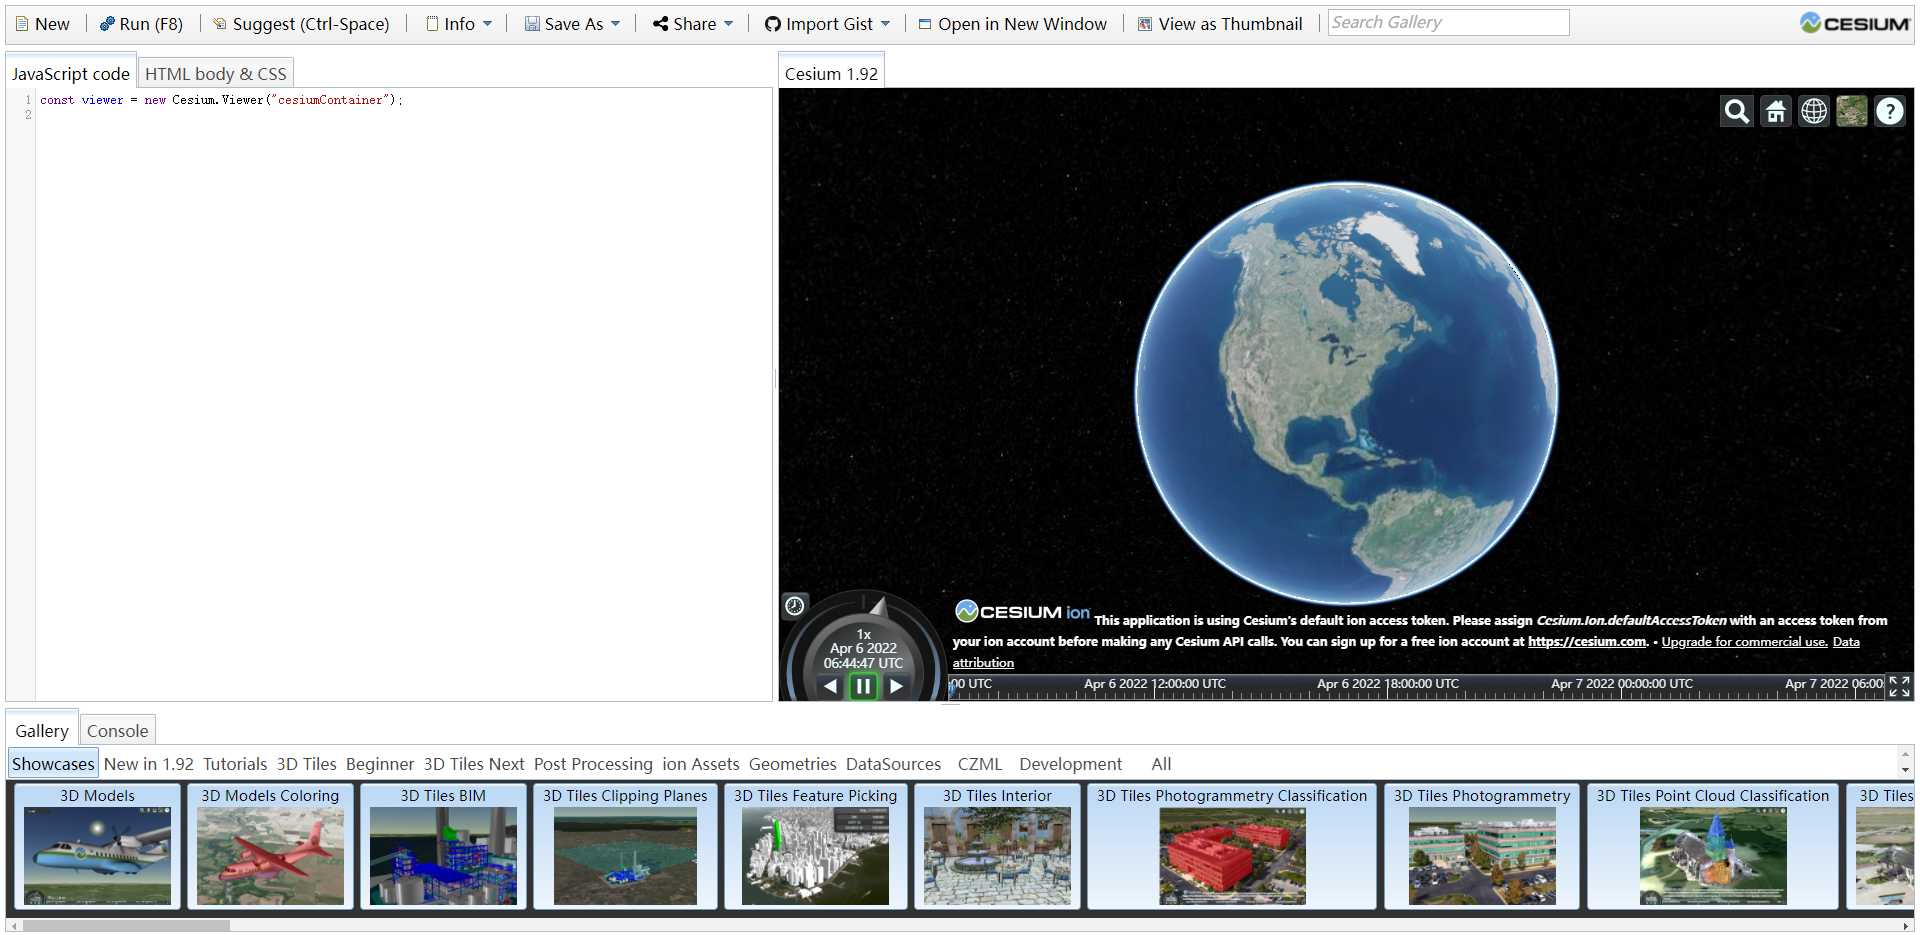
Task: Click the reverse play animation button
Action: [829, 686]
